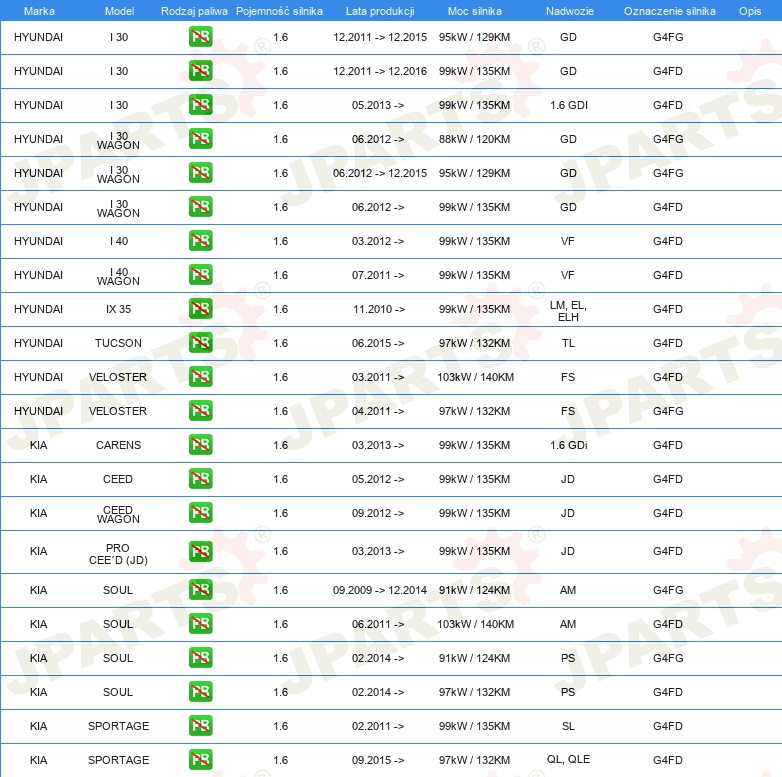Click body code QL, QLE

click(x=568, y=759)
